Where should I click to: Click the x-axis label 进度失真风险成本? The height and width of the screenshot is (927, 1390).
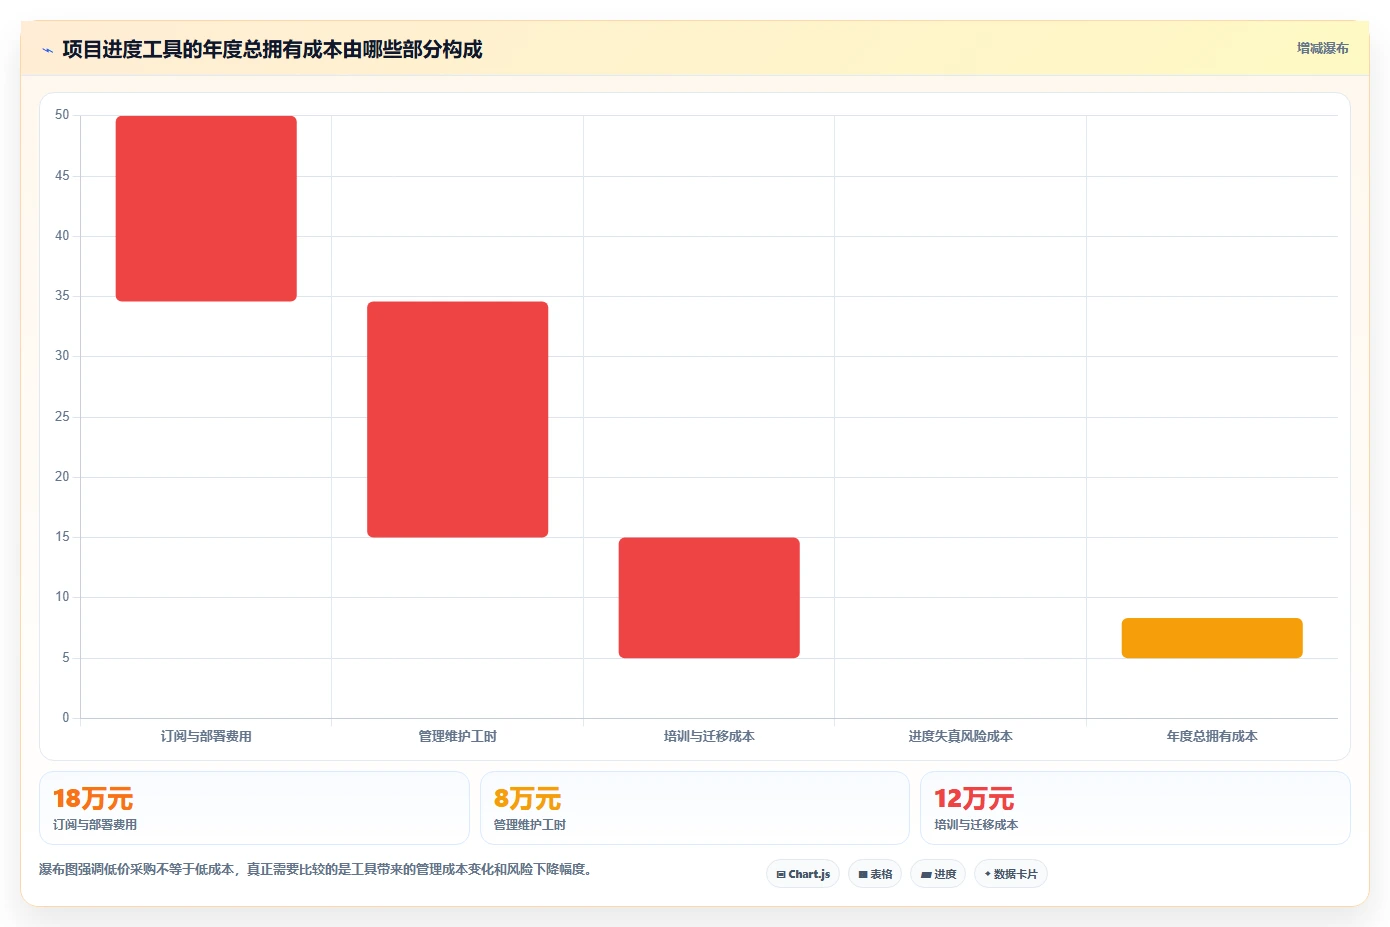coord(960,736)
